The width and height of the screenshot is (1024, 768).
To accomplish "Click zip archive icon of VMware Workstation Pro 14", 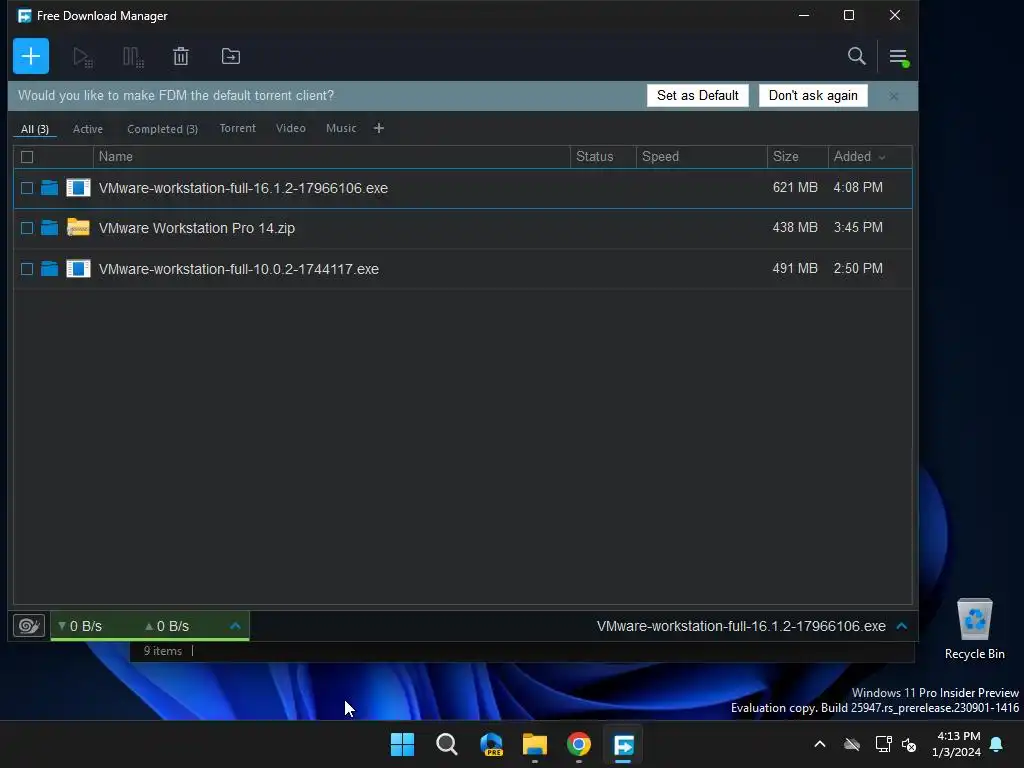I will (78, 227).
